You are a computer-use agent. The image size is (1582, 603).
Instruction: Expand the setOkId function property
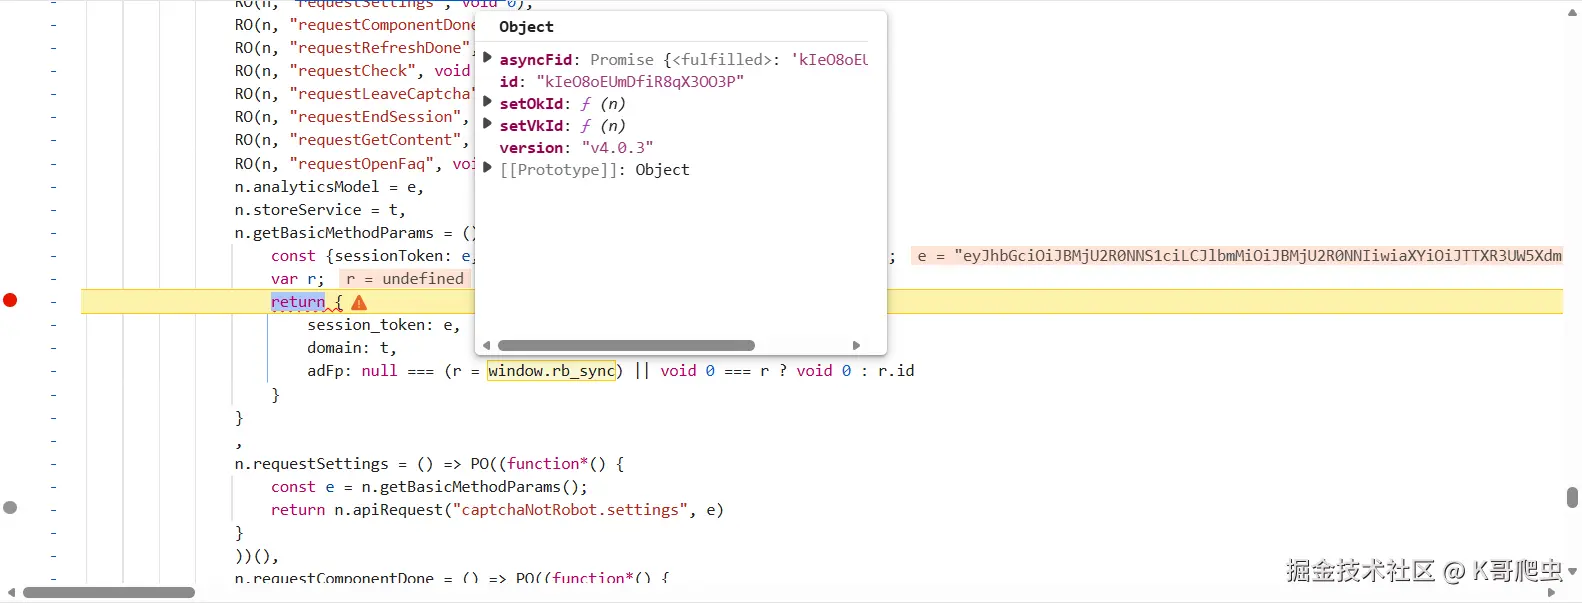[x=487, y=102]
